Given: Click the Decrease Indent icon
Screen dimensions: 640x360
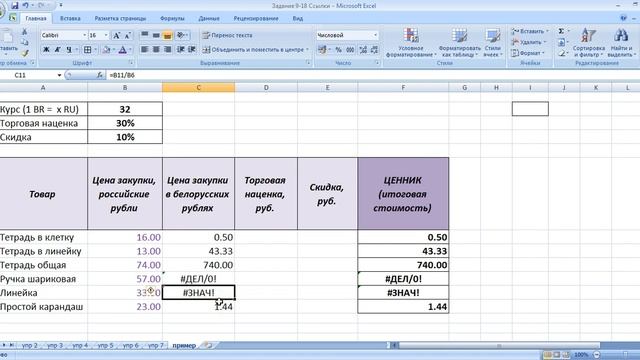Looking at the screenshot, I should click(180, 49).
